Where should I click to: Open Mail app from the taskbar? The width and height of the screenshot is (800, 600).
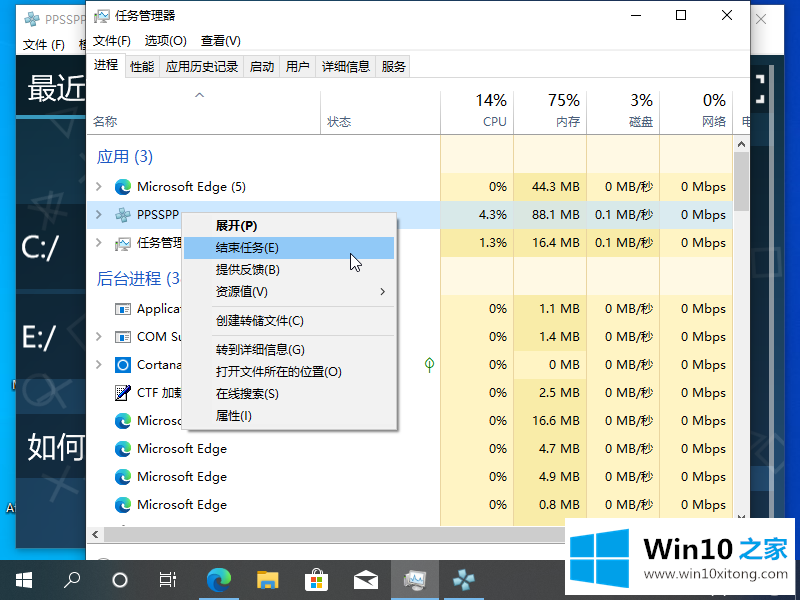point(366,580)
